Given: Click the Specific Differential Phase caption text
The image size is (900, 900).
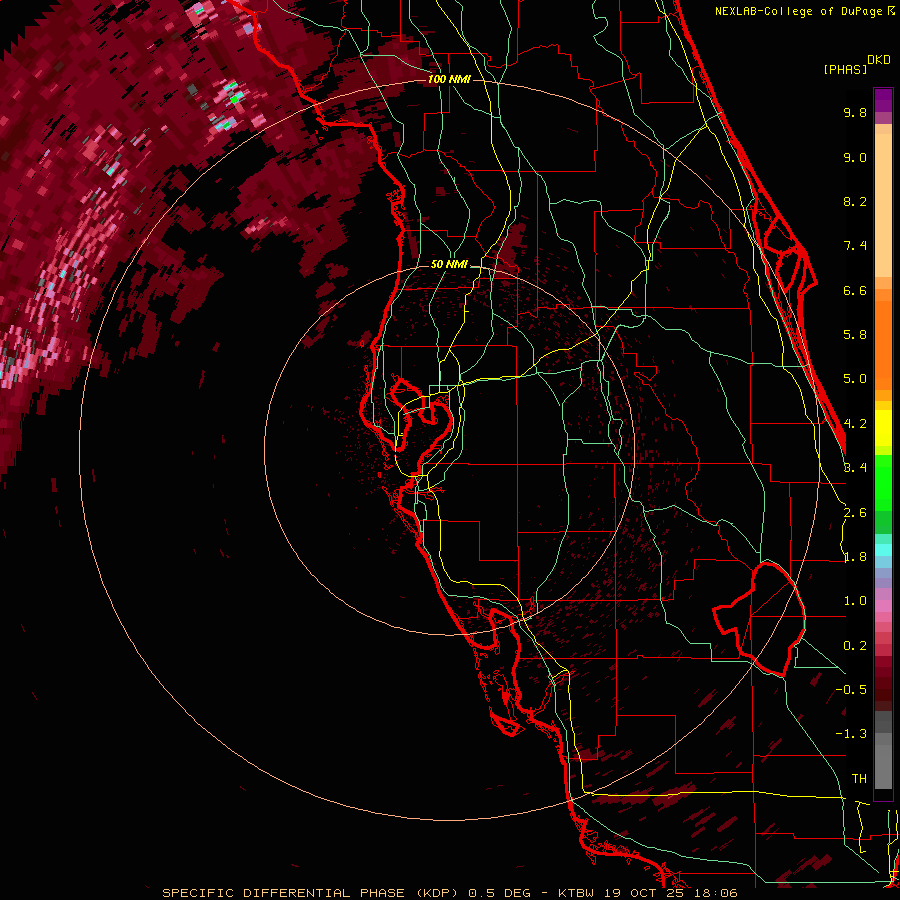Looking at the screenshot, I should (x=450, y=893).
